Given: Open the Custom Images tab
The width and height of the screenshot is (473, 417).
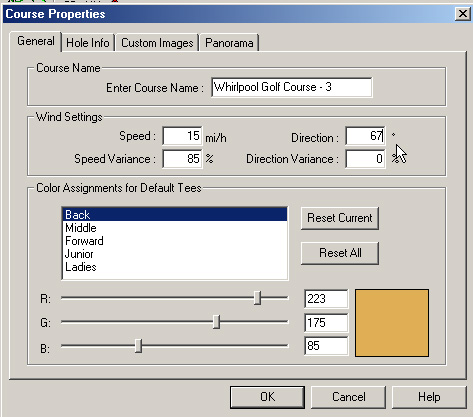Looking at the screenshot, I should tap(157, 43).
